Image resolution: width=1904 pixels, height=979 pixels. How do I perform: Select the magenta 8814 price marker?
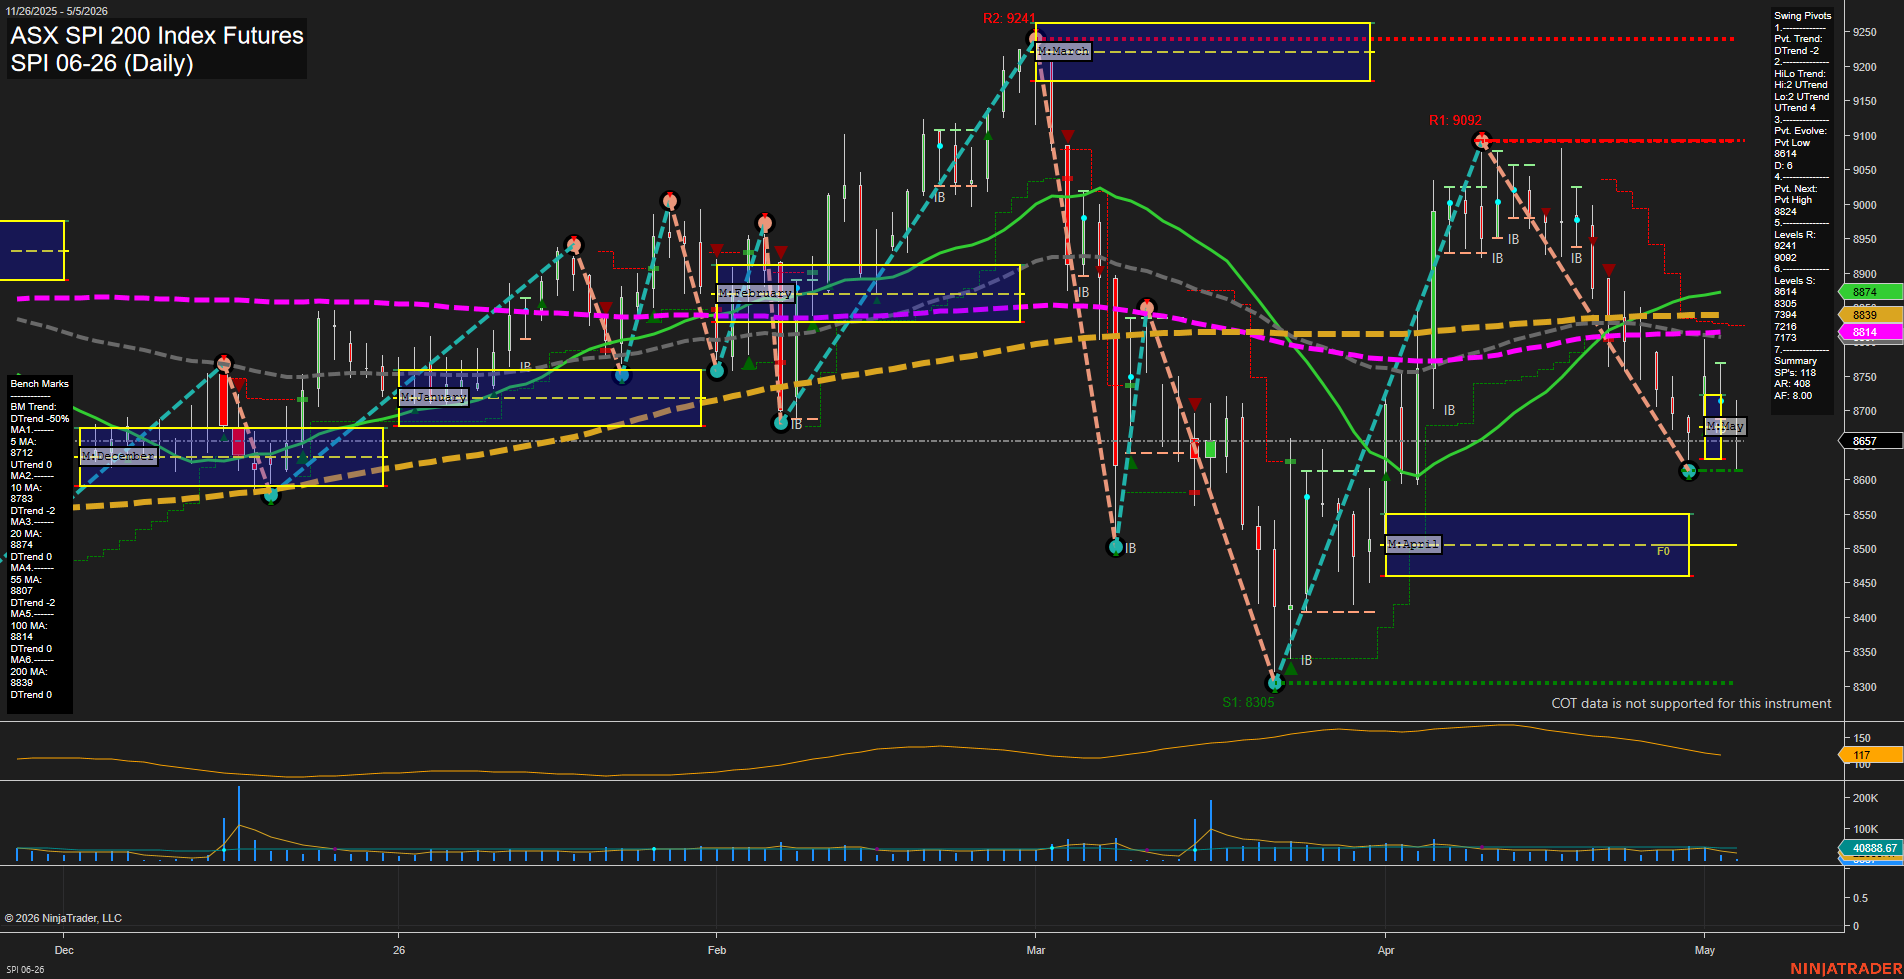tap(1870, 332)
